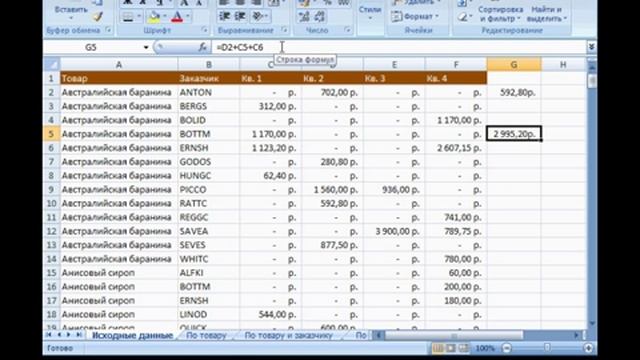
Task: Open Сортировка и фильтр menu
Action: pyautogui.click(x=500, y=14)
